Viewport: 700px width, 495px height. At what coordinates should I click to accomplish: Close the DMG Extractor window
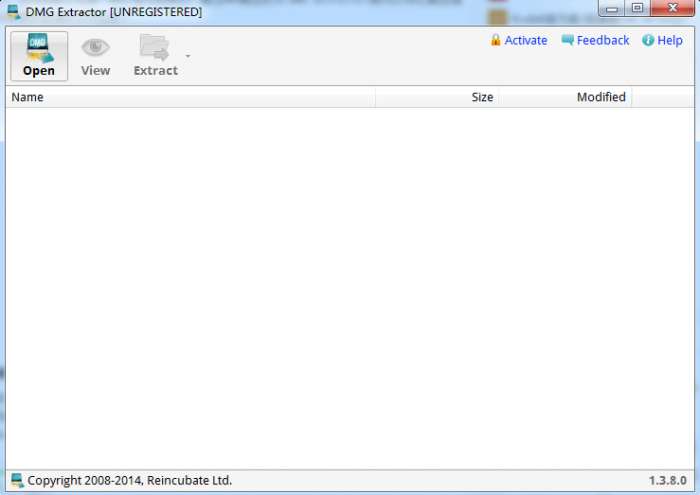[x=673, y=8]
